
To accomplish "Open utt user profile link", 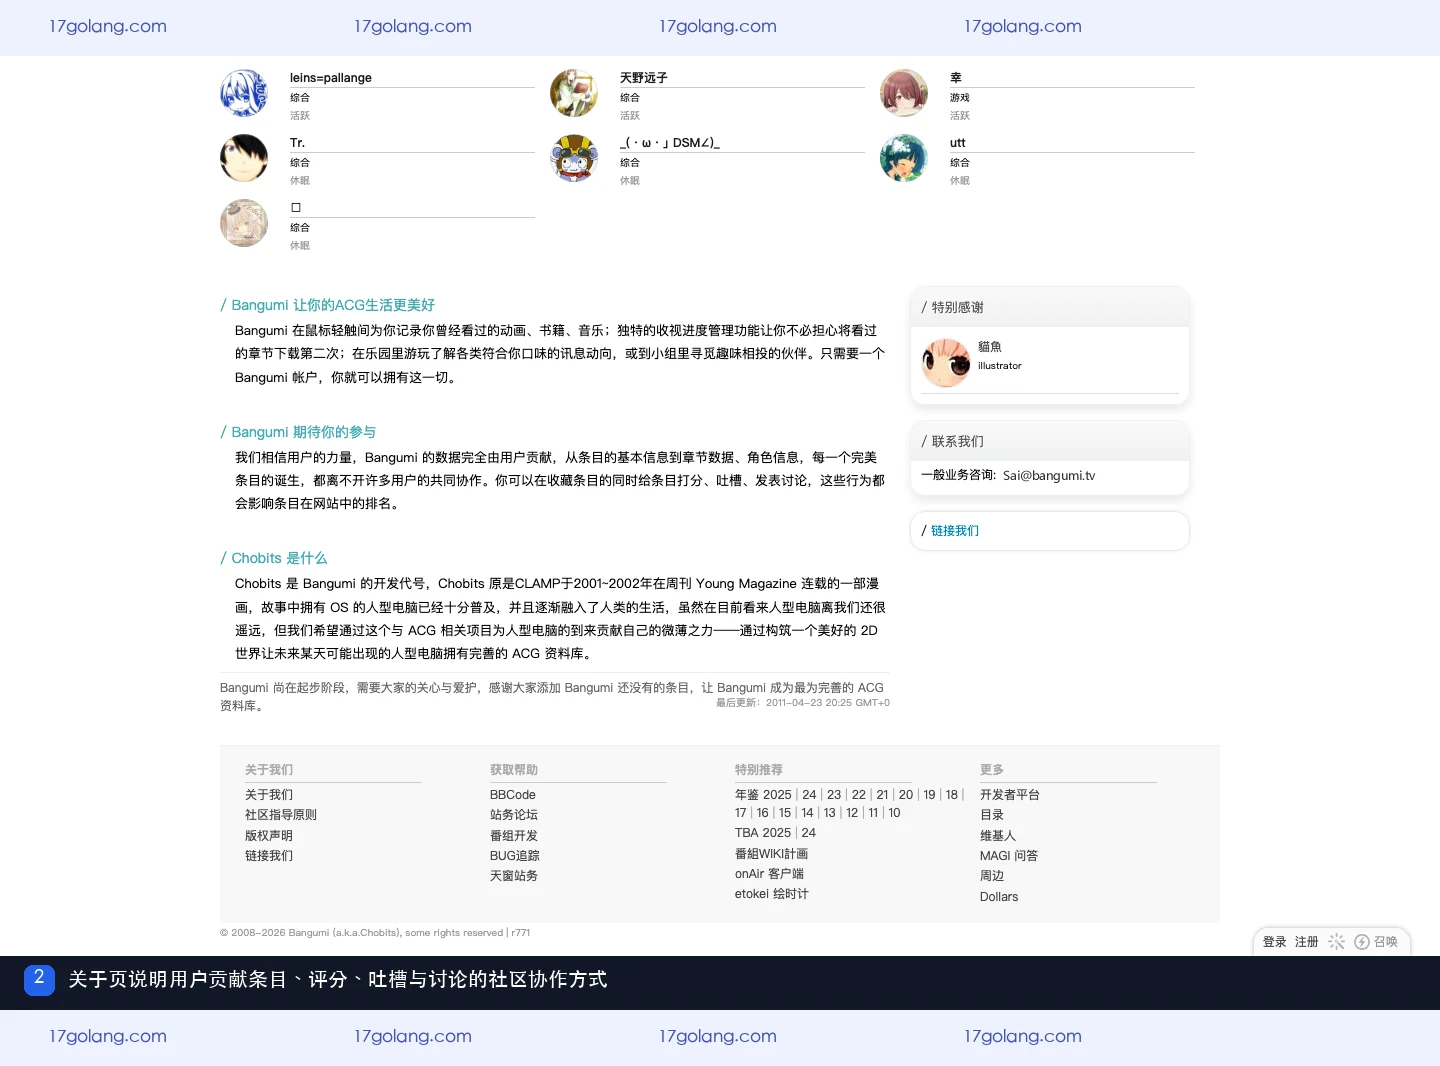I will 958,143.
